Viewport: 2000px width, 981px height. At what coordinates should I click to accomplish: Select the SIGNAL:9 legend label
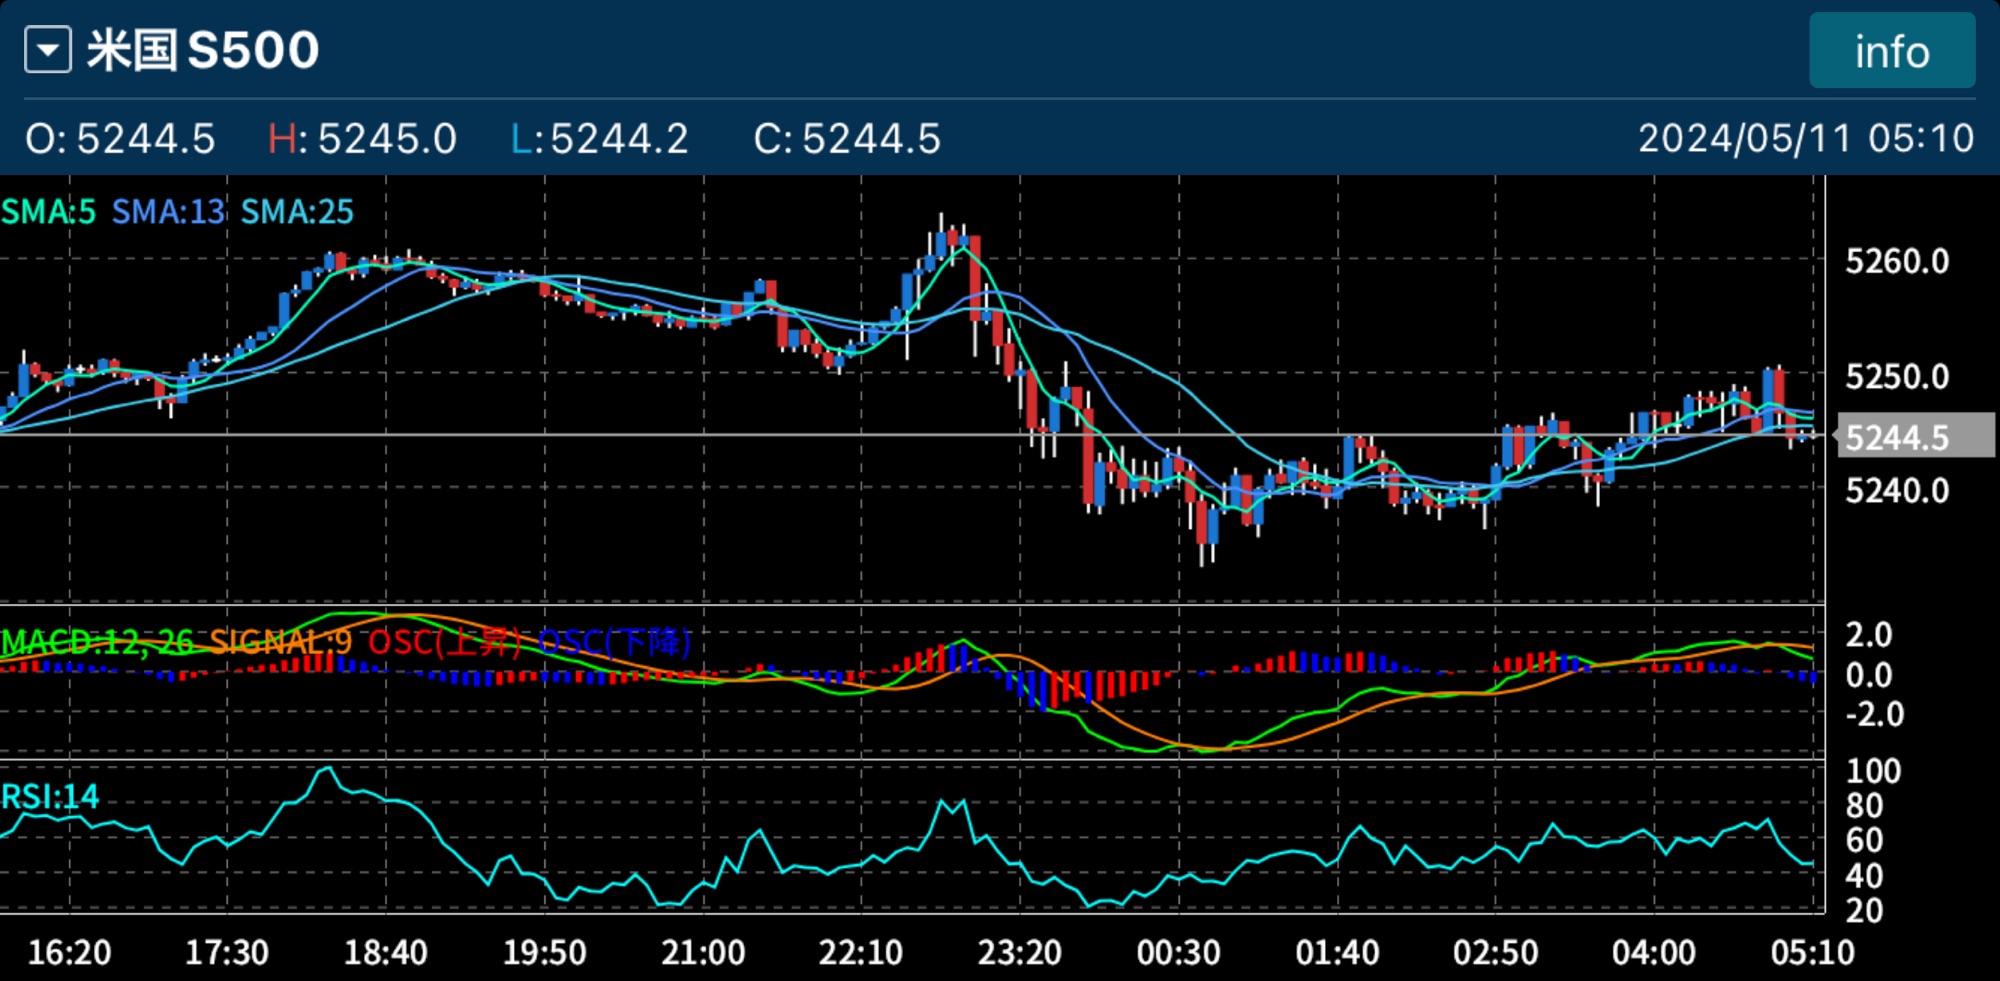coord(280,642)
